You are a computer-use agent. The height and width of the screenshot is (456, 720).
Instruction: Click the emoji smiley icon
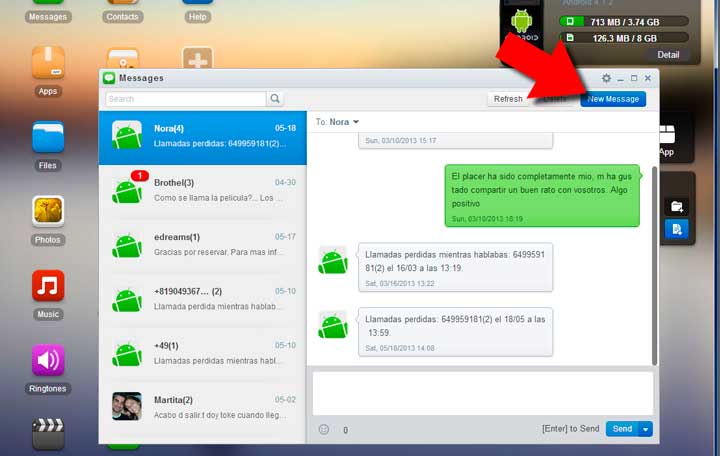324,429
